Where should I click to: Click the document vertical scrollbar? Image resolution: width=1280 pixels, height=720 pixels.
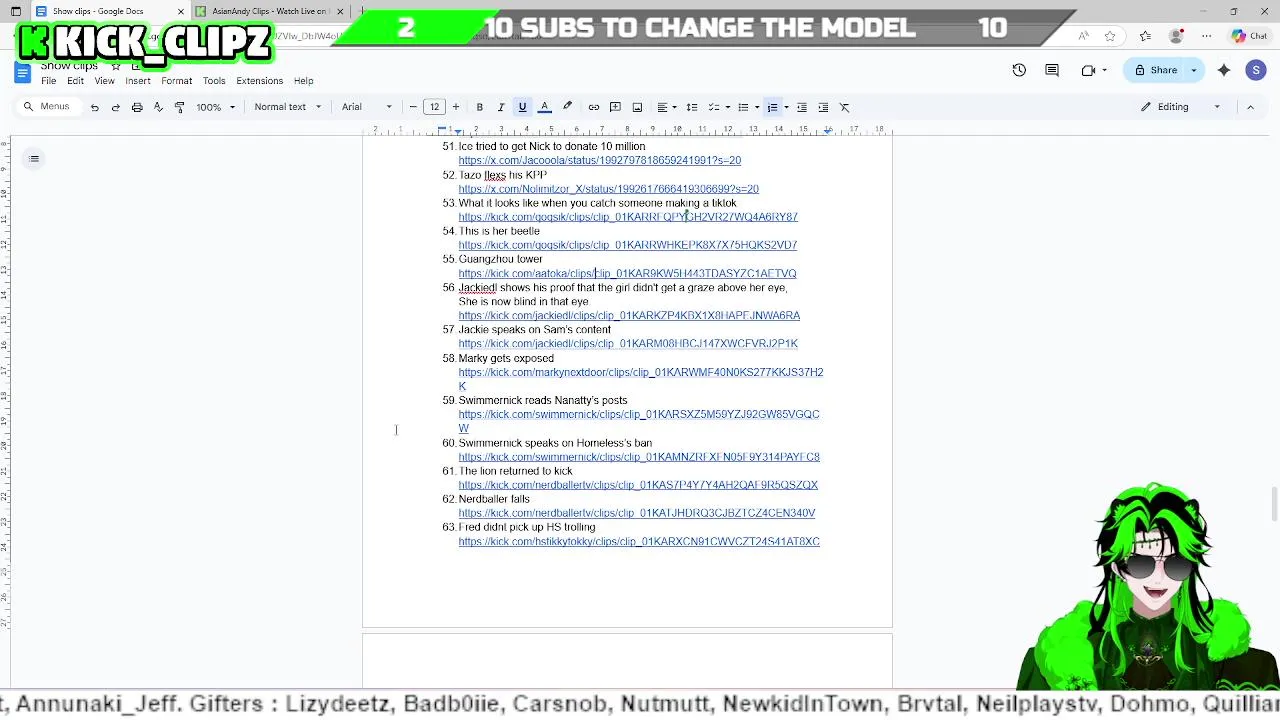1273,503
